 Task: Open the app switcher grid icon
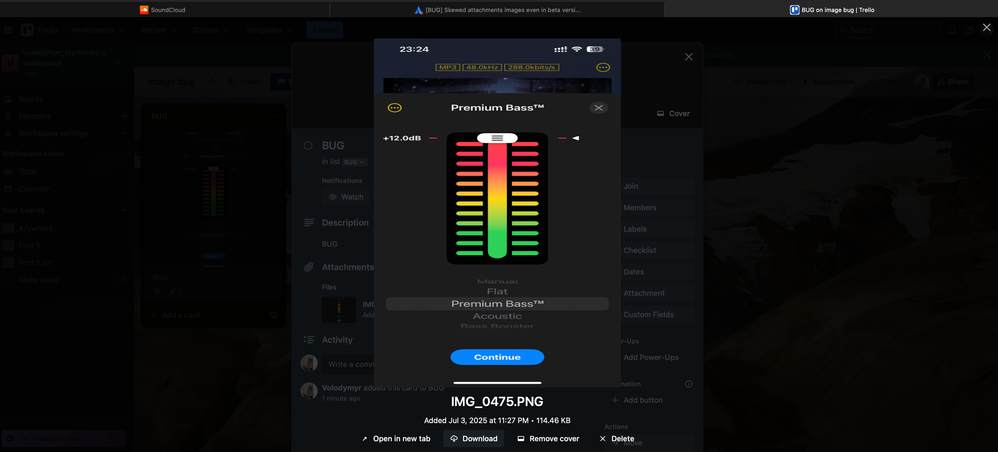(8, 30)
